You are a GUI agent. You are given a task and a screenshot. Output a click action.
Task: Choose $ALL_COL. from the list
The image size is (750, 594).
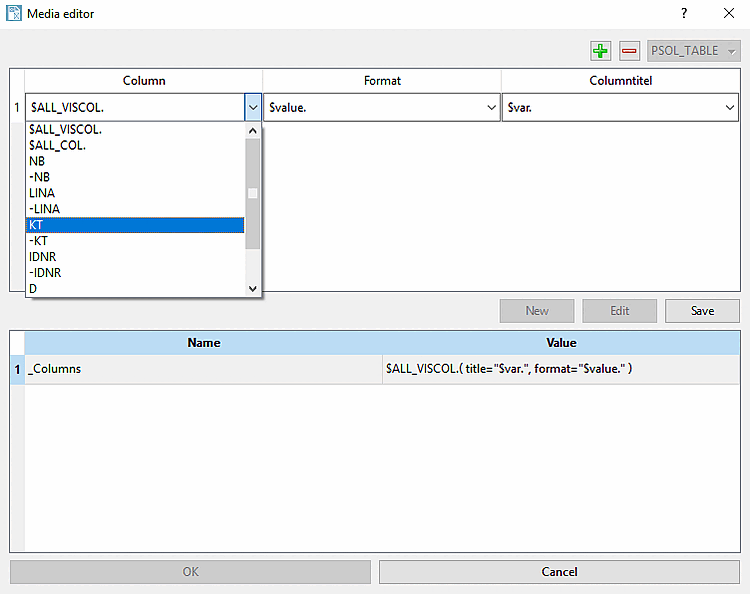pos(135,145)
